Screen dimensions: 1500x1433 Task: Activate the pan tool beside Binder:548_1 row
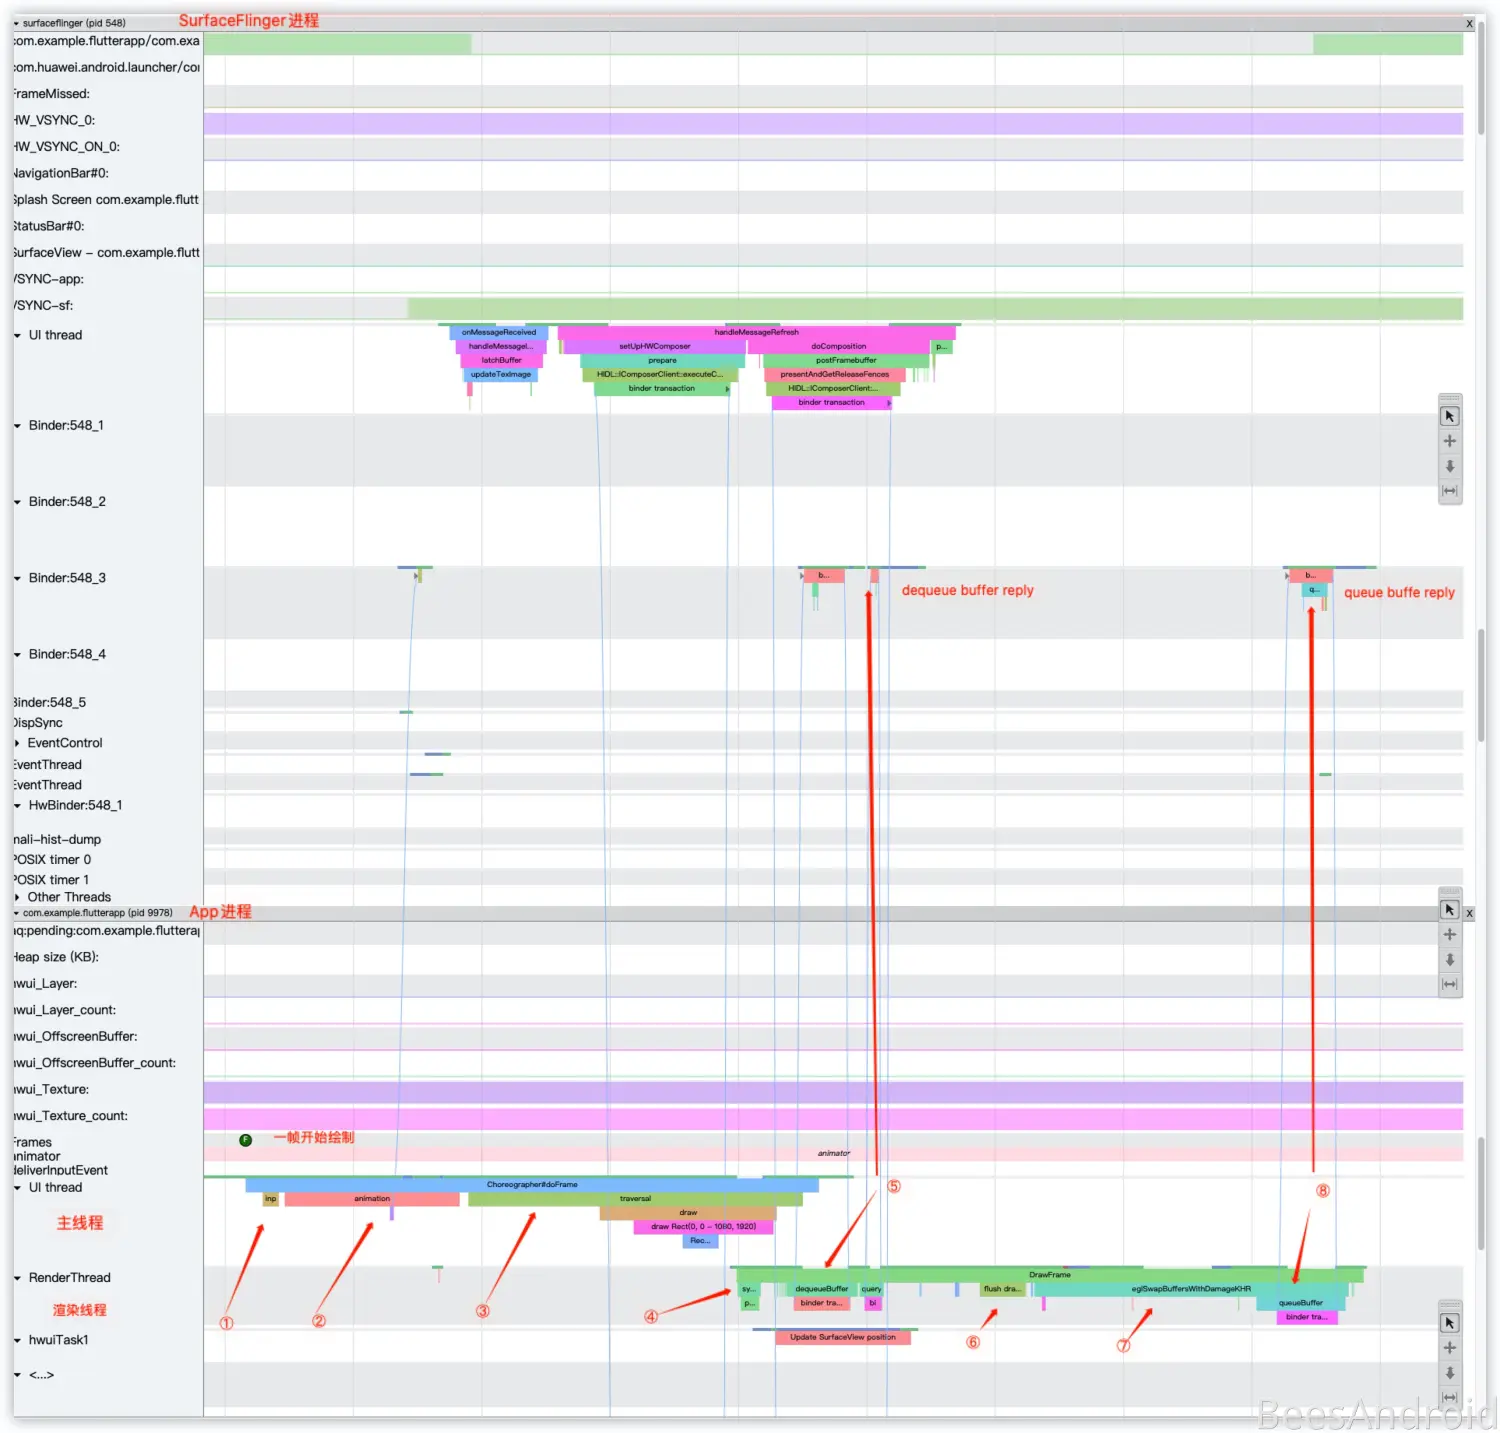(x=1449, y=441)
